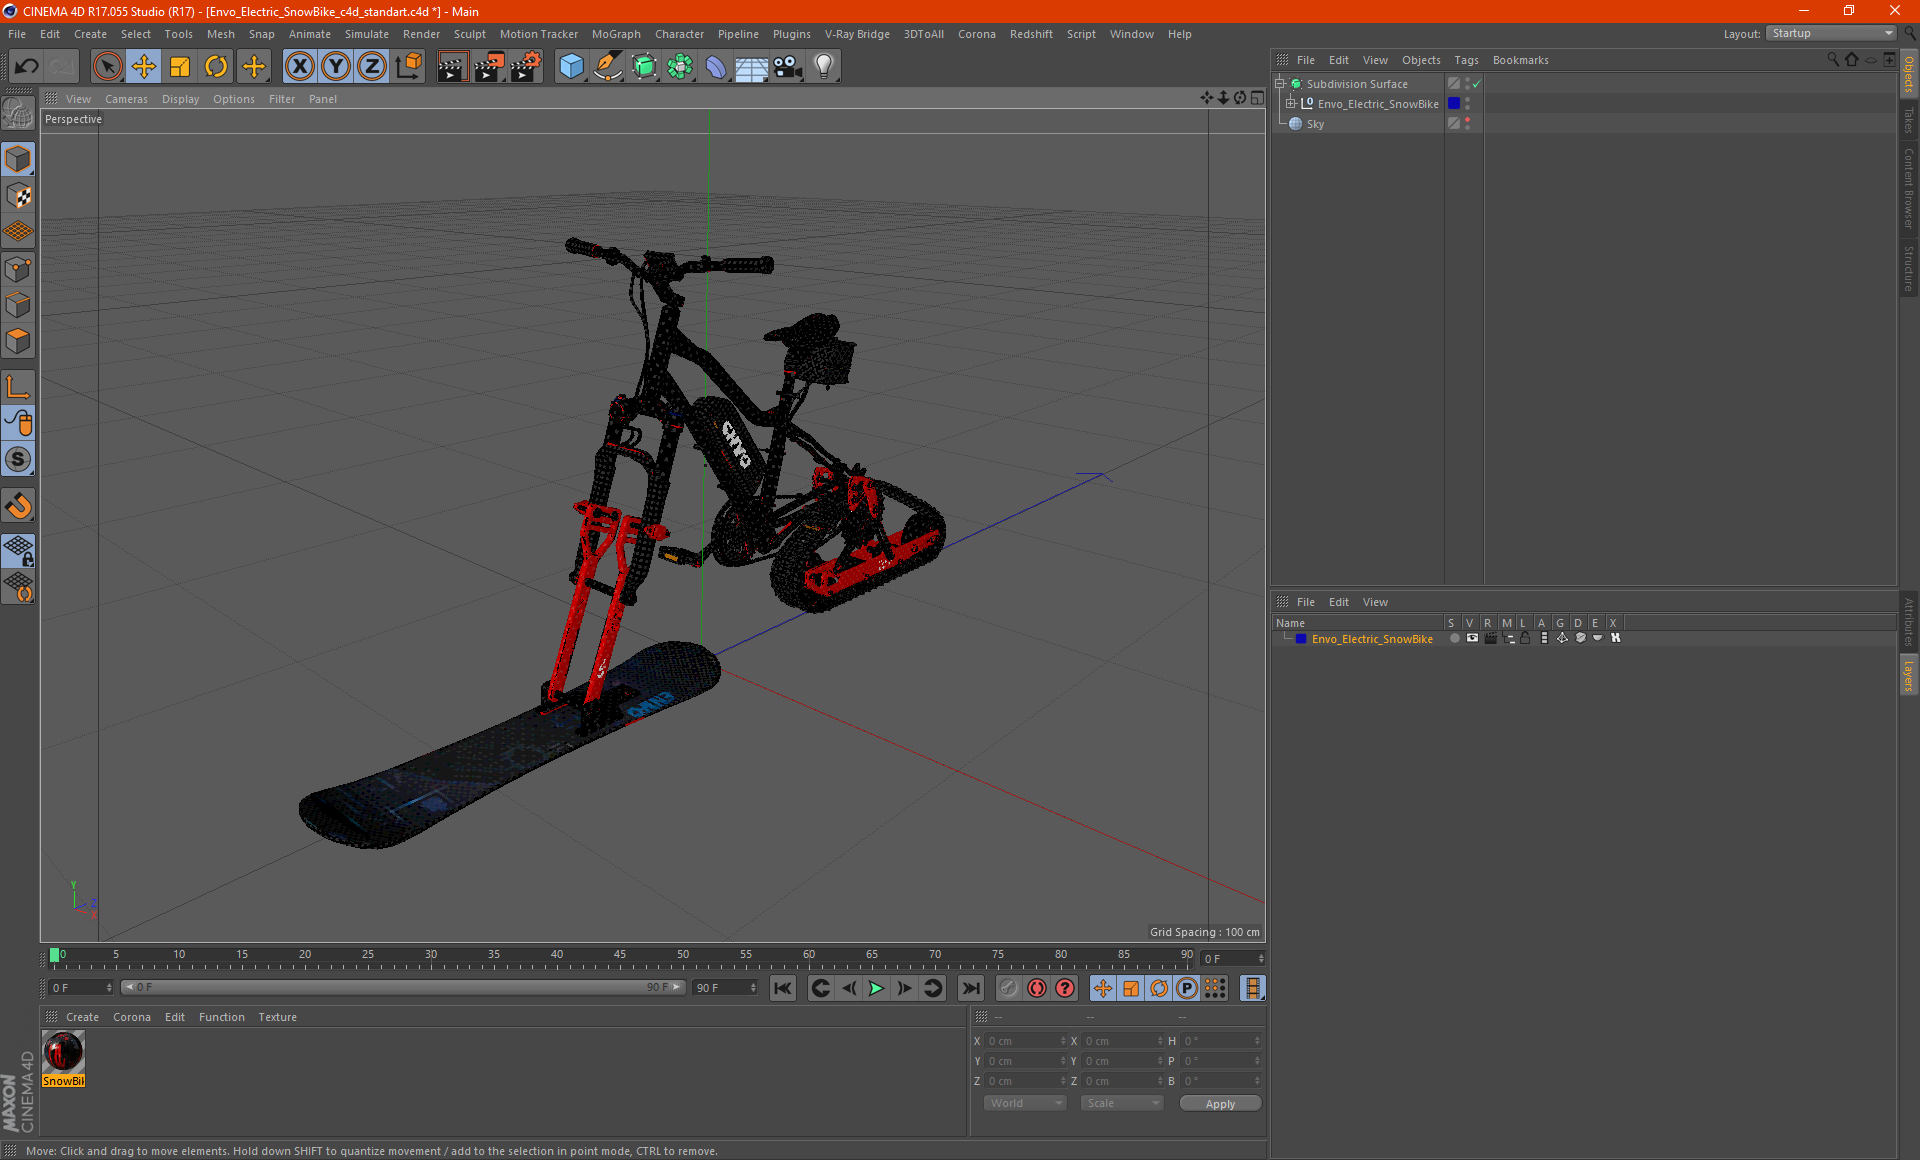The width and height of the screenshot is (1920, 1160).
Task: Select the Scale tool icon
Action: coord(180,67)
